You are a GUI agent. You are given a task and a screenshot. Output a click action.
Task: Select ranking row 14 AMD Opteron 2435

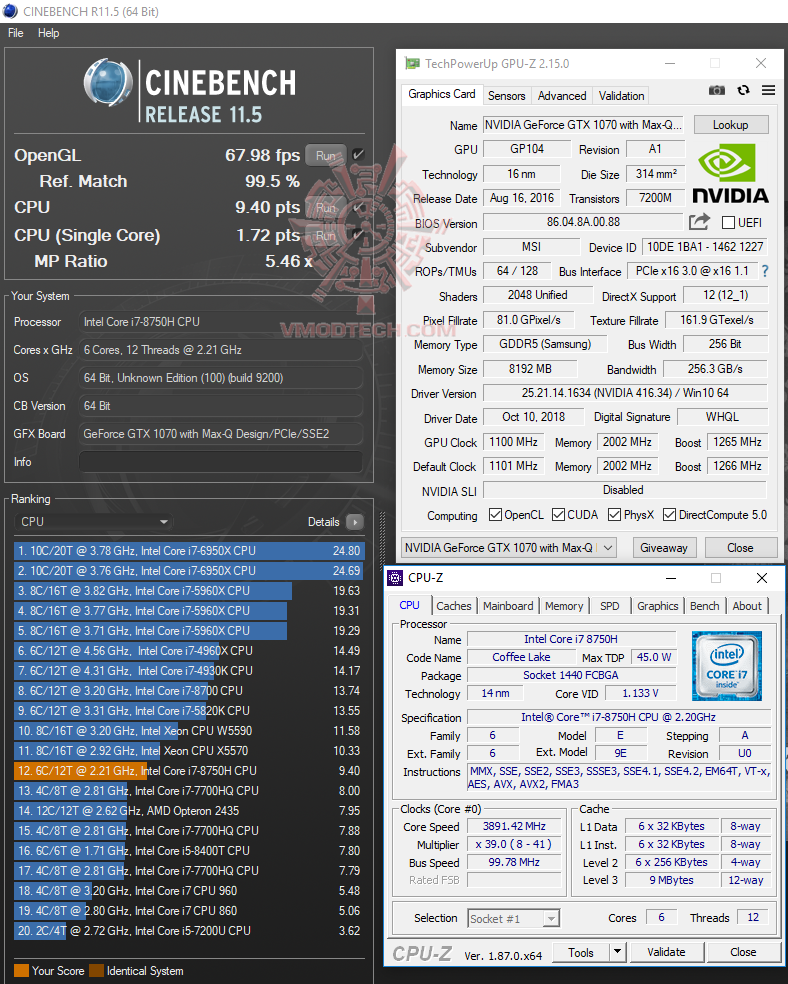tap(189, 811)
